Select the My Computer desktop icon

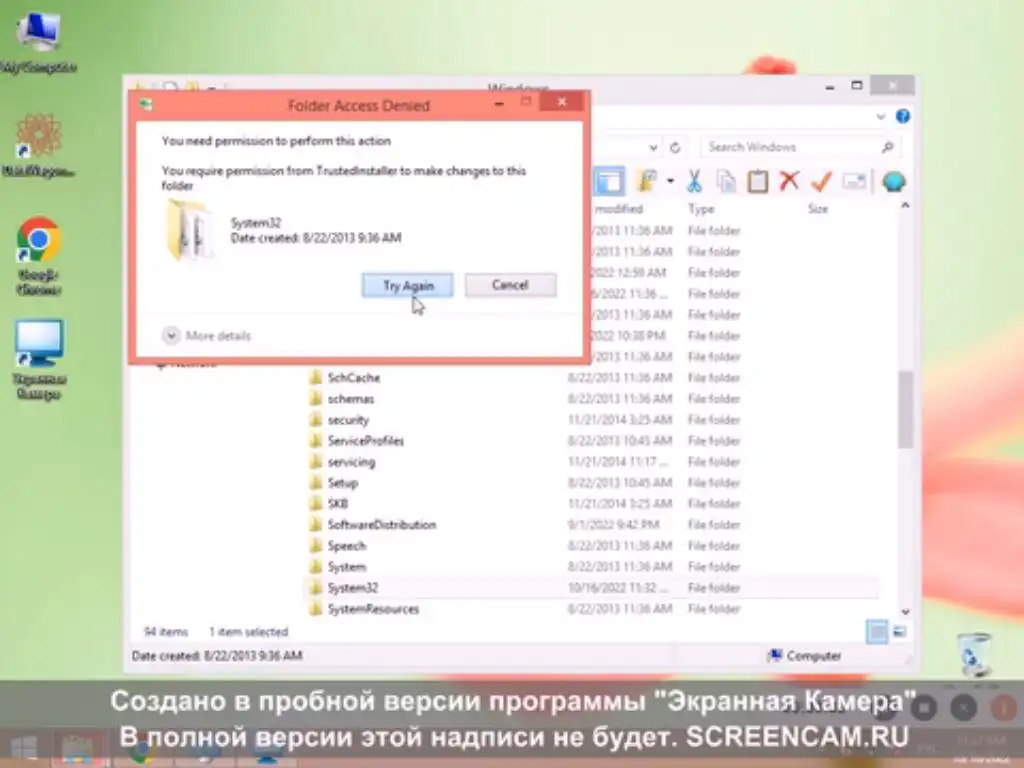pos(39,42)
